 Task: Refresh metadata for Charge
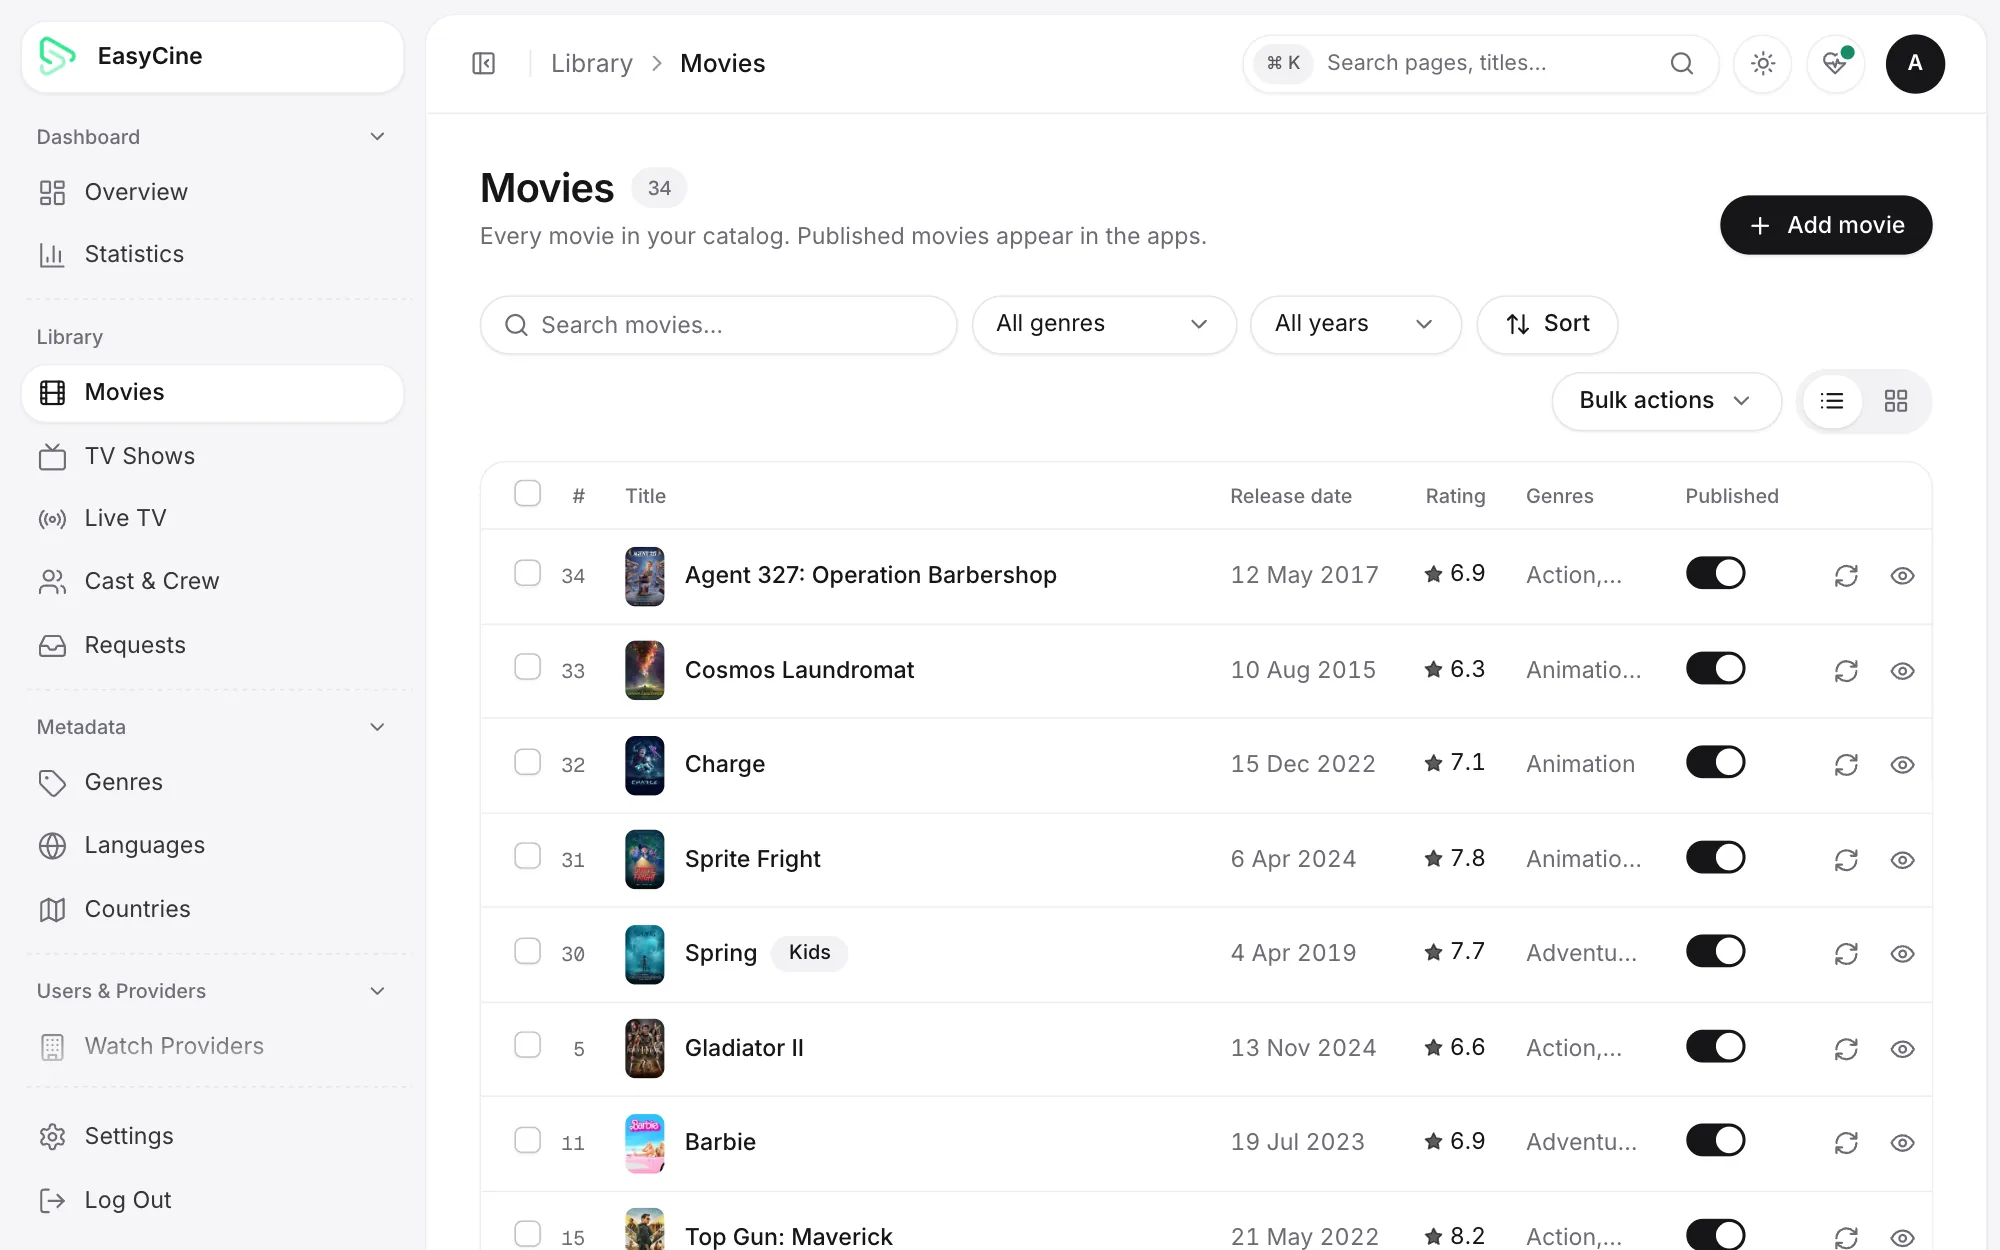tap(1846, 765)
